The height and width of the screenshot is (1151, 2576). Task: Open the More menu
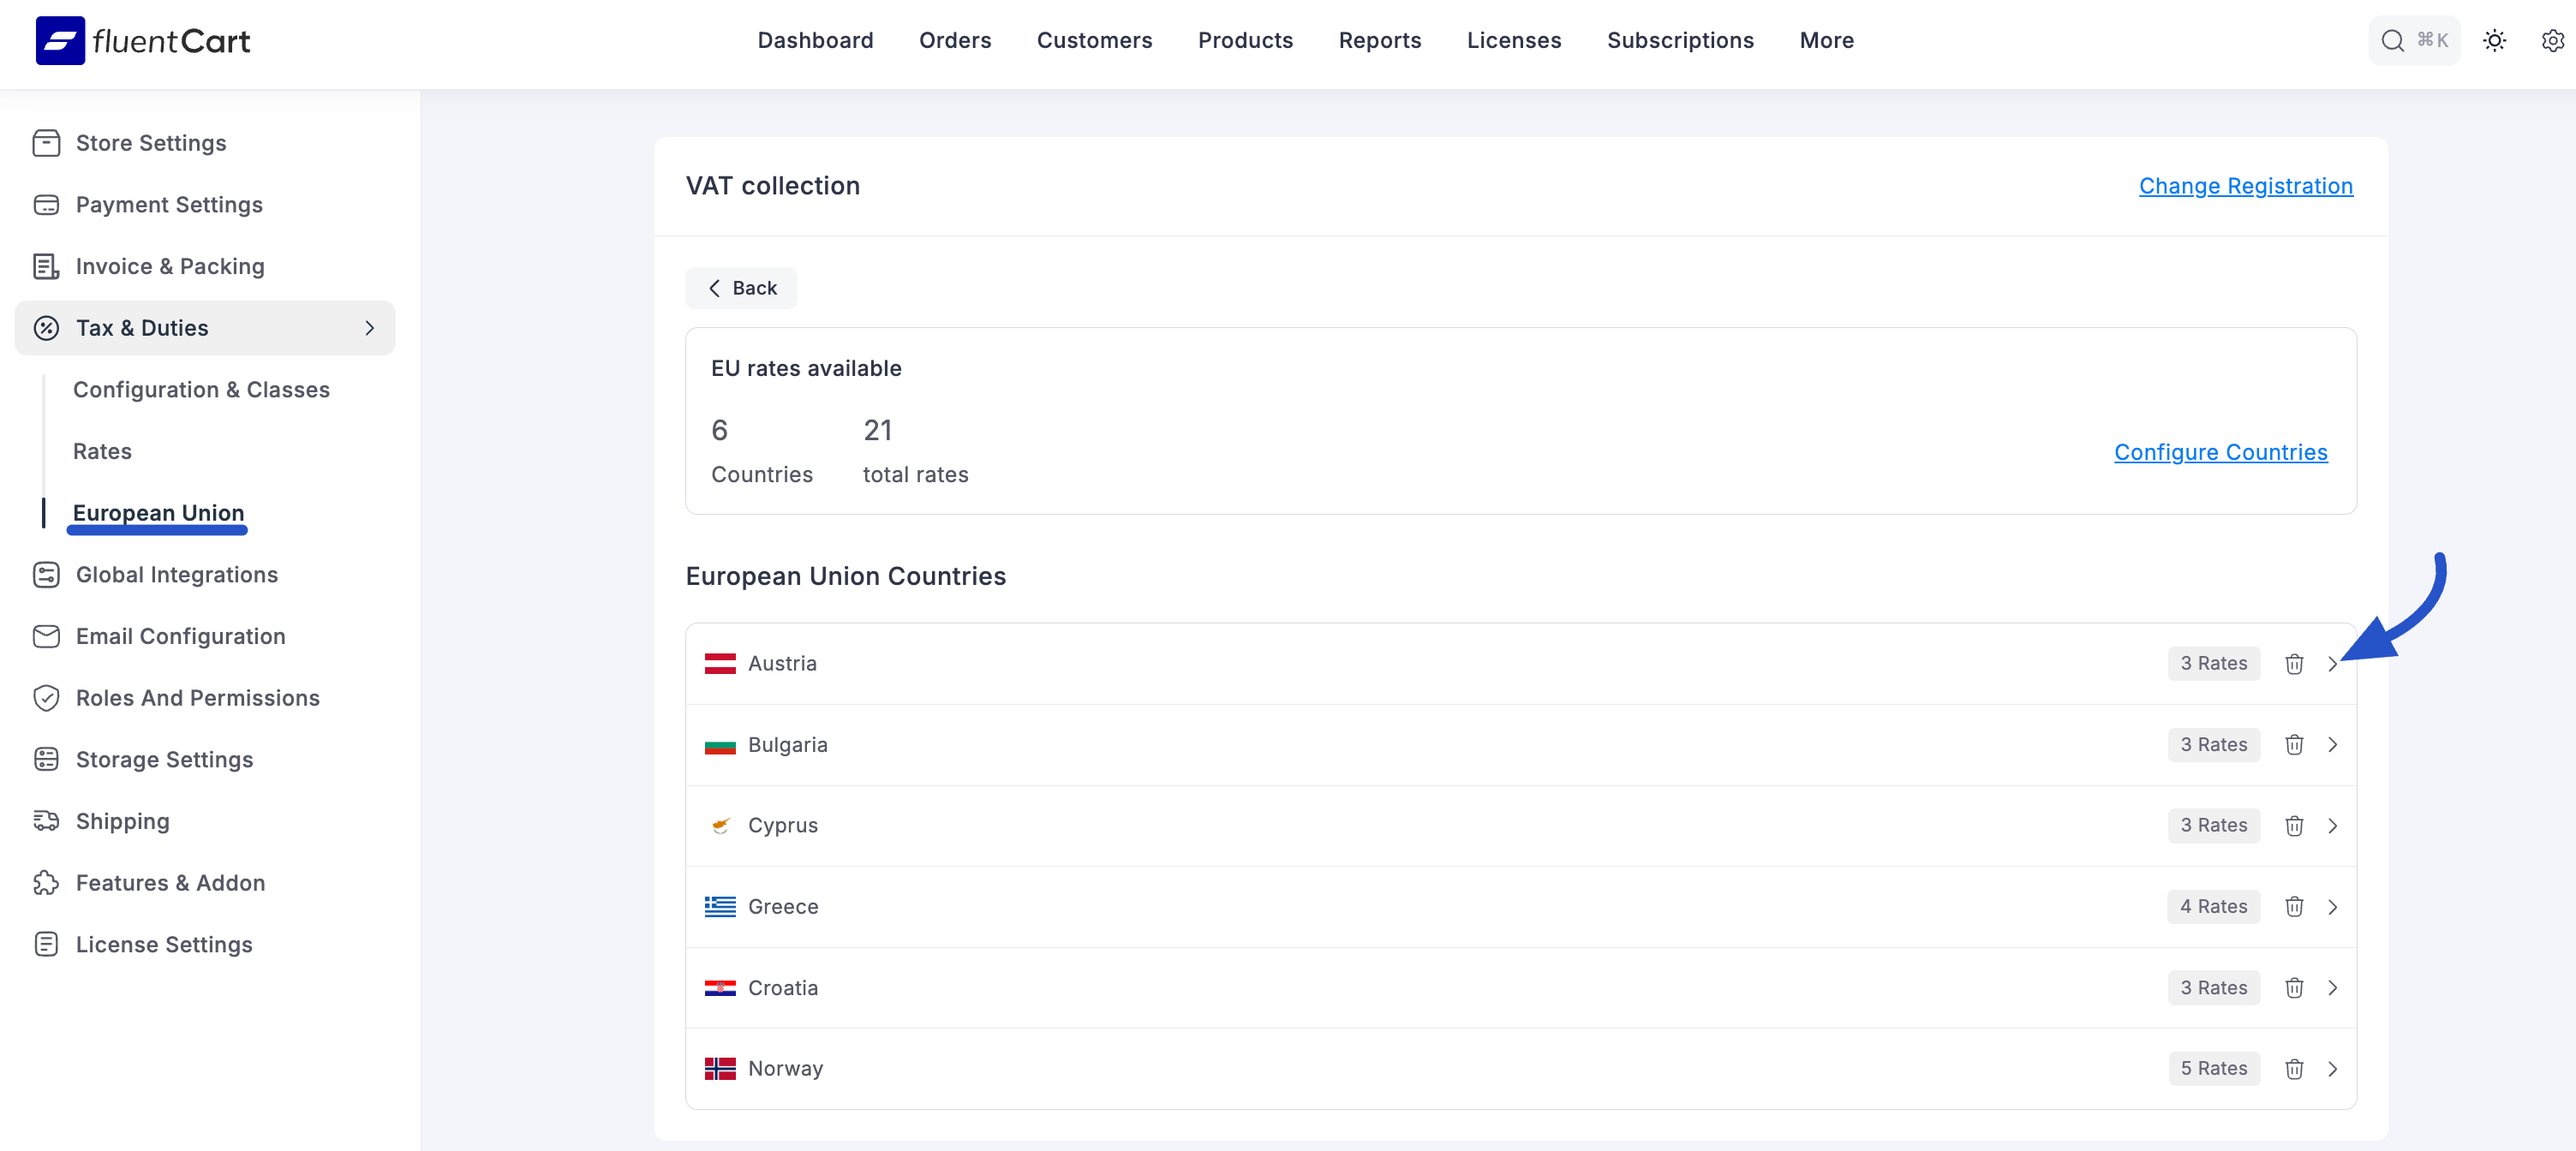coord(1826,40)
